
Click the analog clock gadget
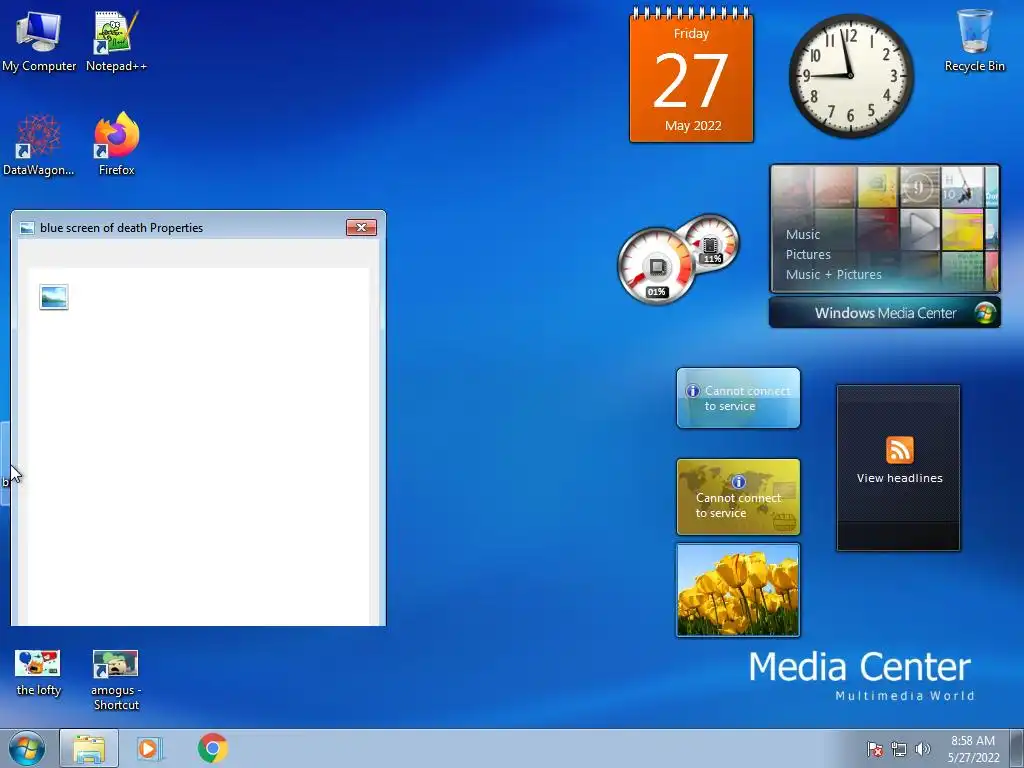[x=850, y=75]
